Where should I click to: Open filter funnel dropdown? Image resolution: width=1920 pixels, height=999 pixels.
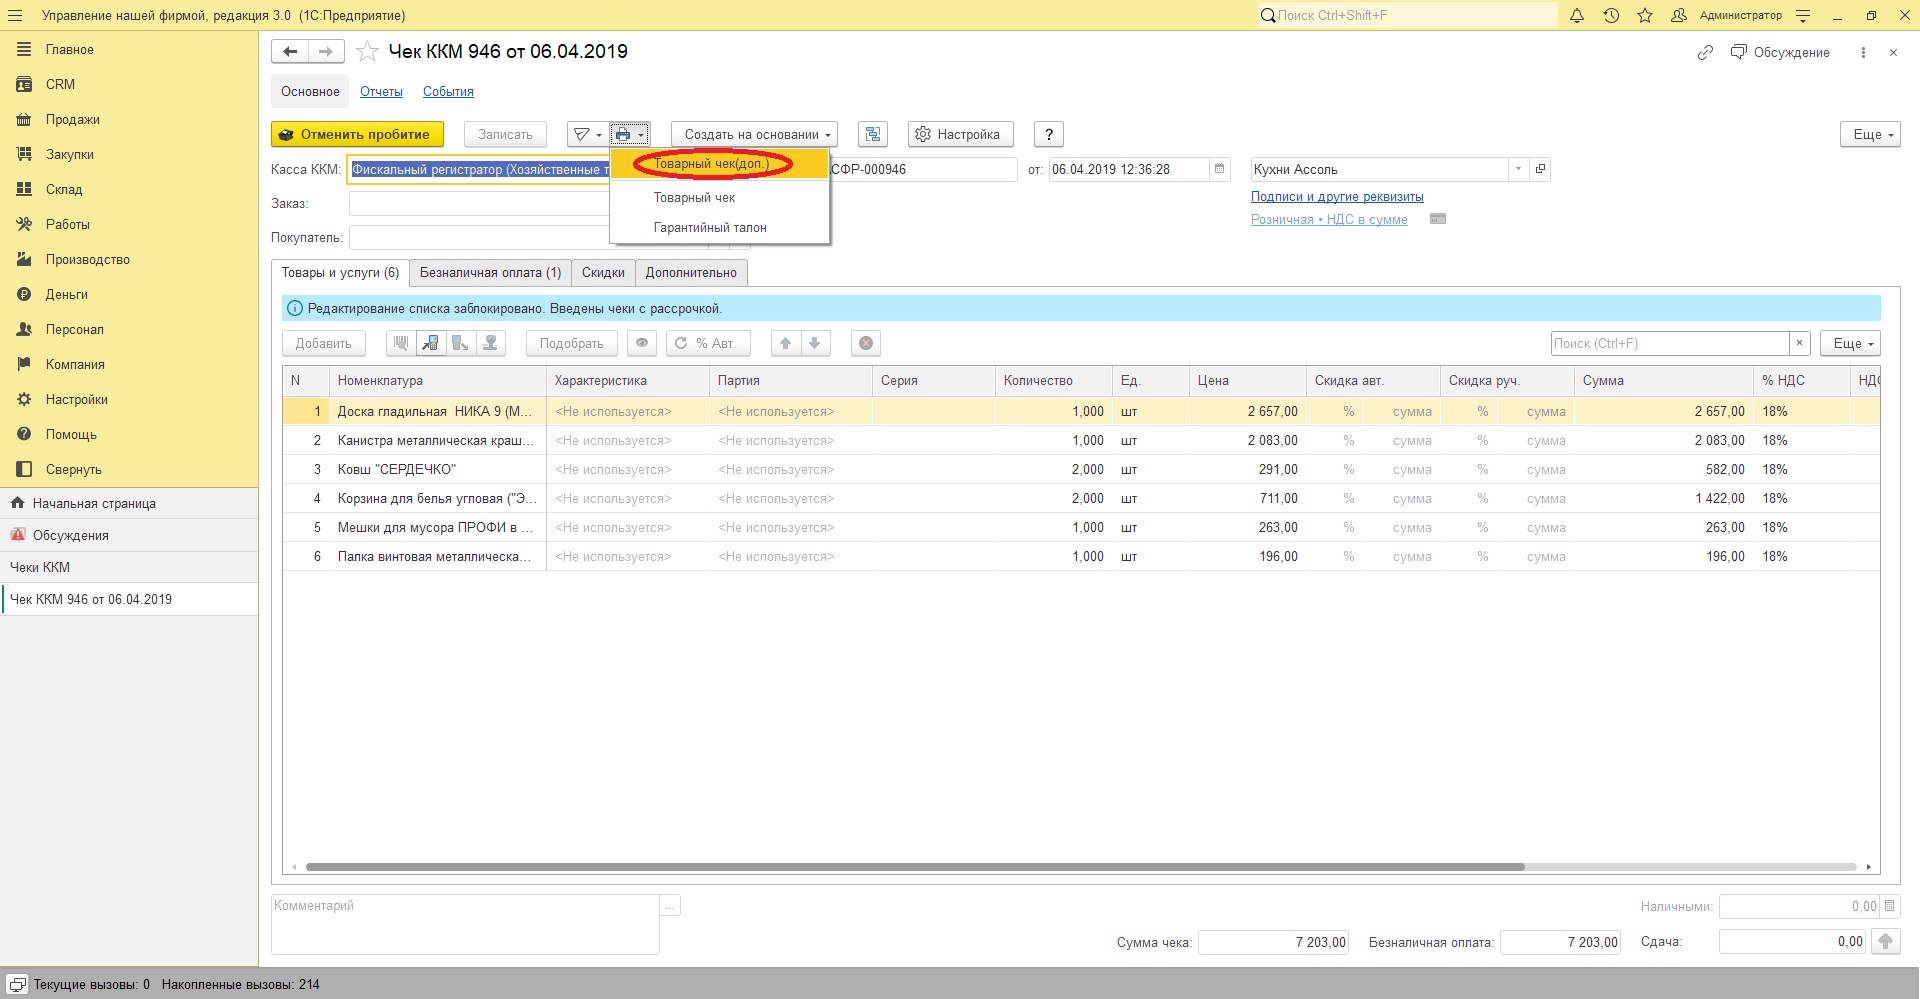coord(587,134)
